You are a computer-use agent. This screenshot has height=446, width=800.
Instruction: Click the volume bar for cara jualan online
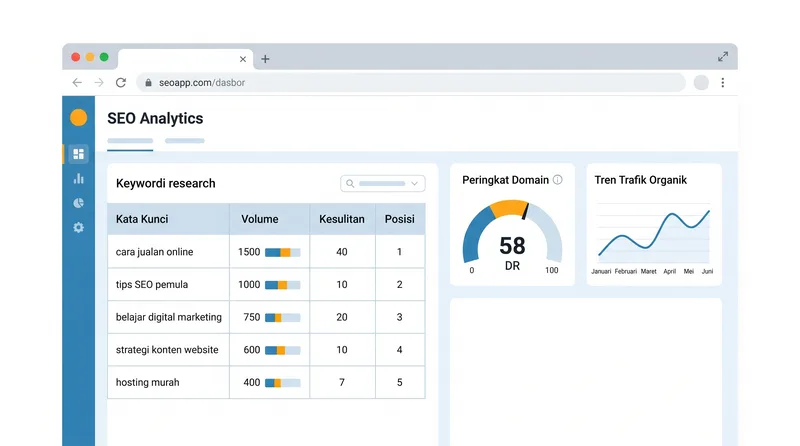coord(283,252)
